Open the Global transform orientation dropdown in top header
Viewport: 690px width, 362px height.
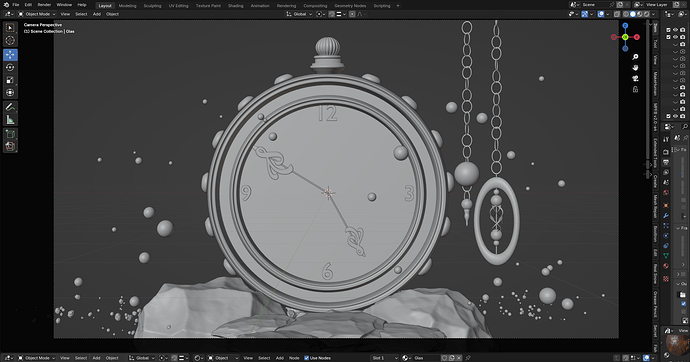[299, 14]
